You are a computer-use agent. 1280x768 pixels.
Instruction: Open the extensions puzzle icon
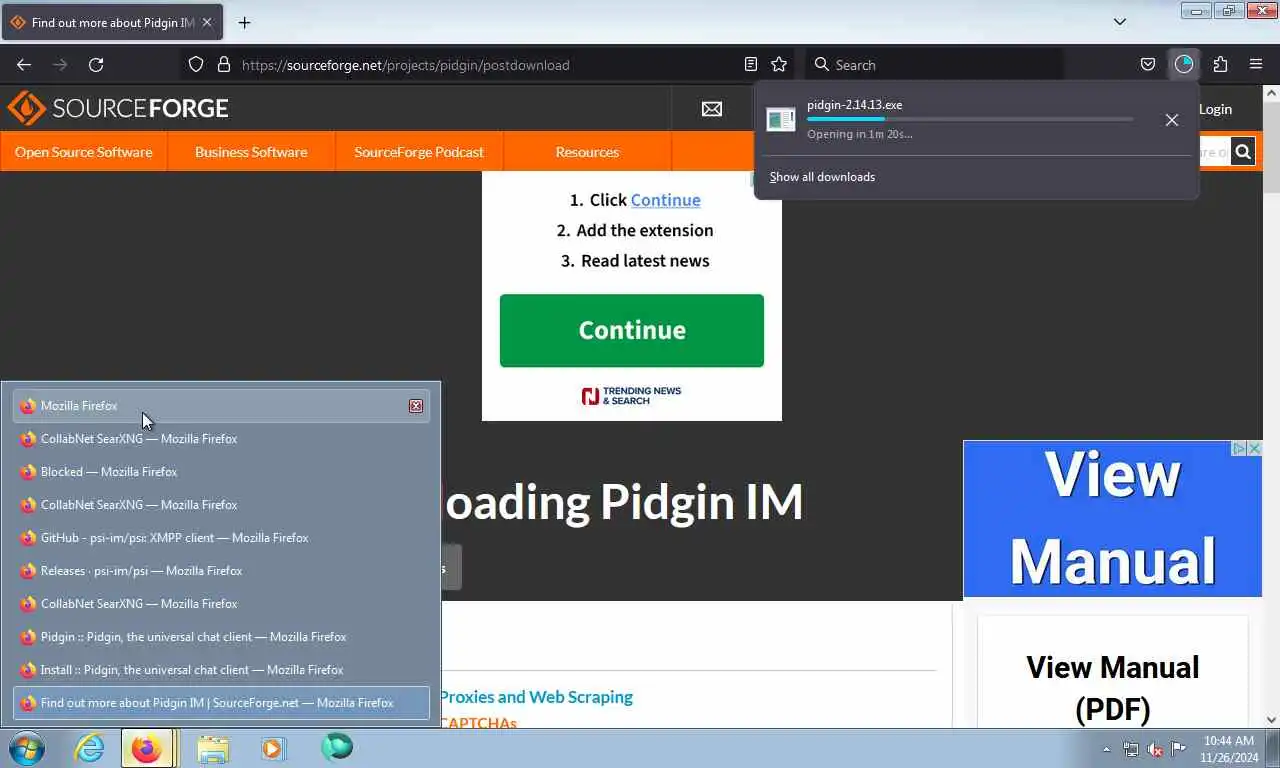(x=1220, y=65)
